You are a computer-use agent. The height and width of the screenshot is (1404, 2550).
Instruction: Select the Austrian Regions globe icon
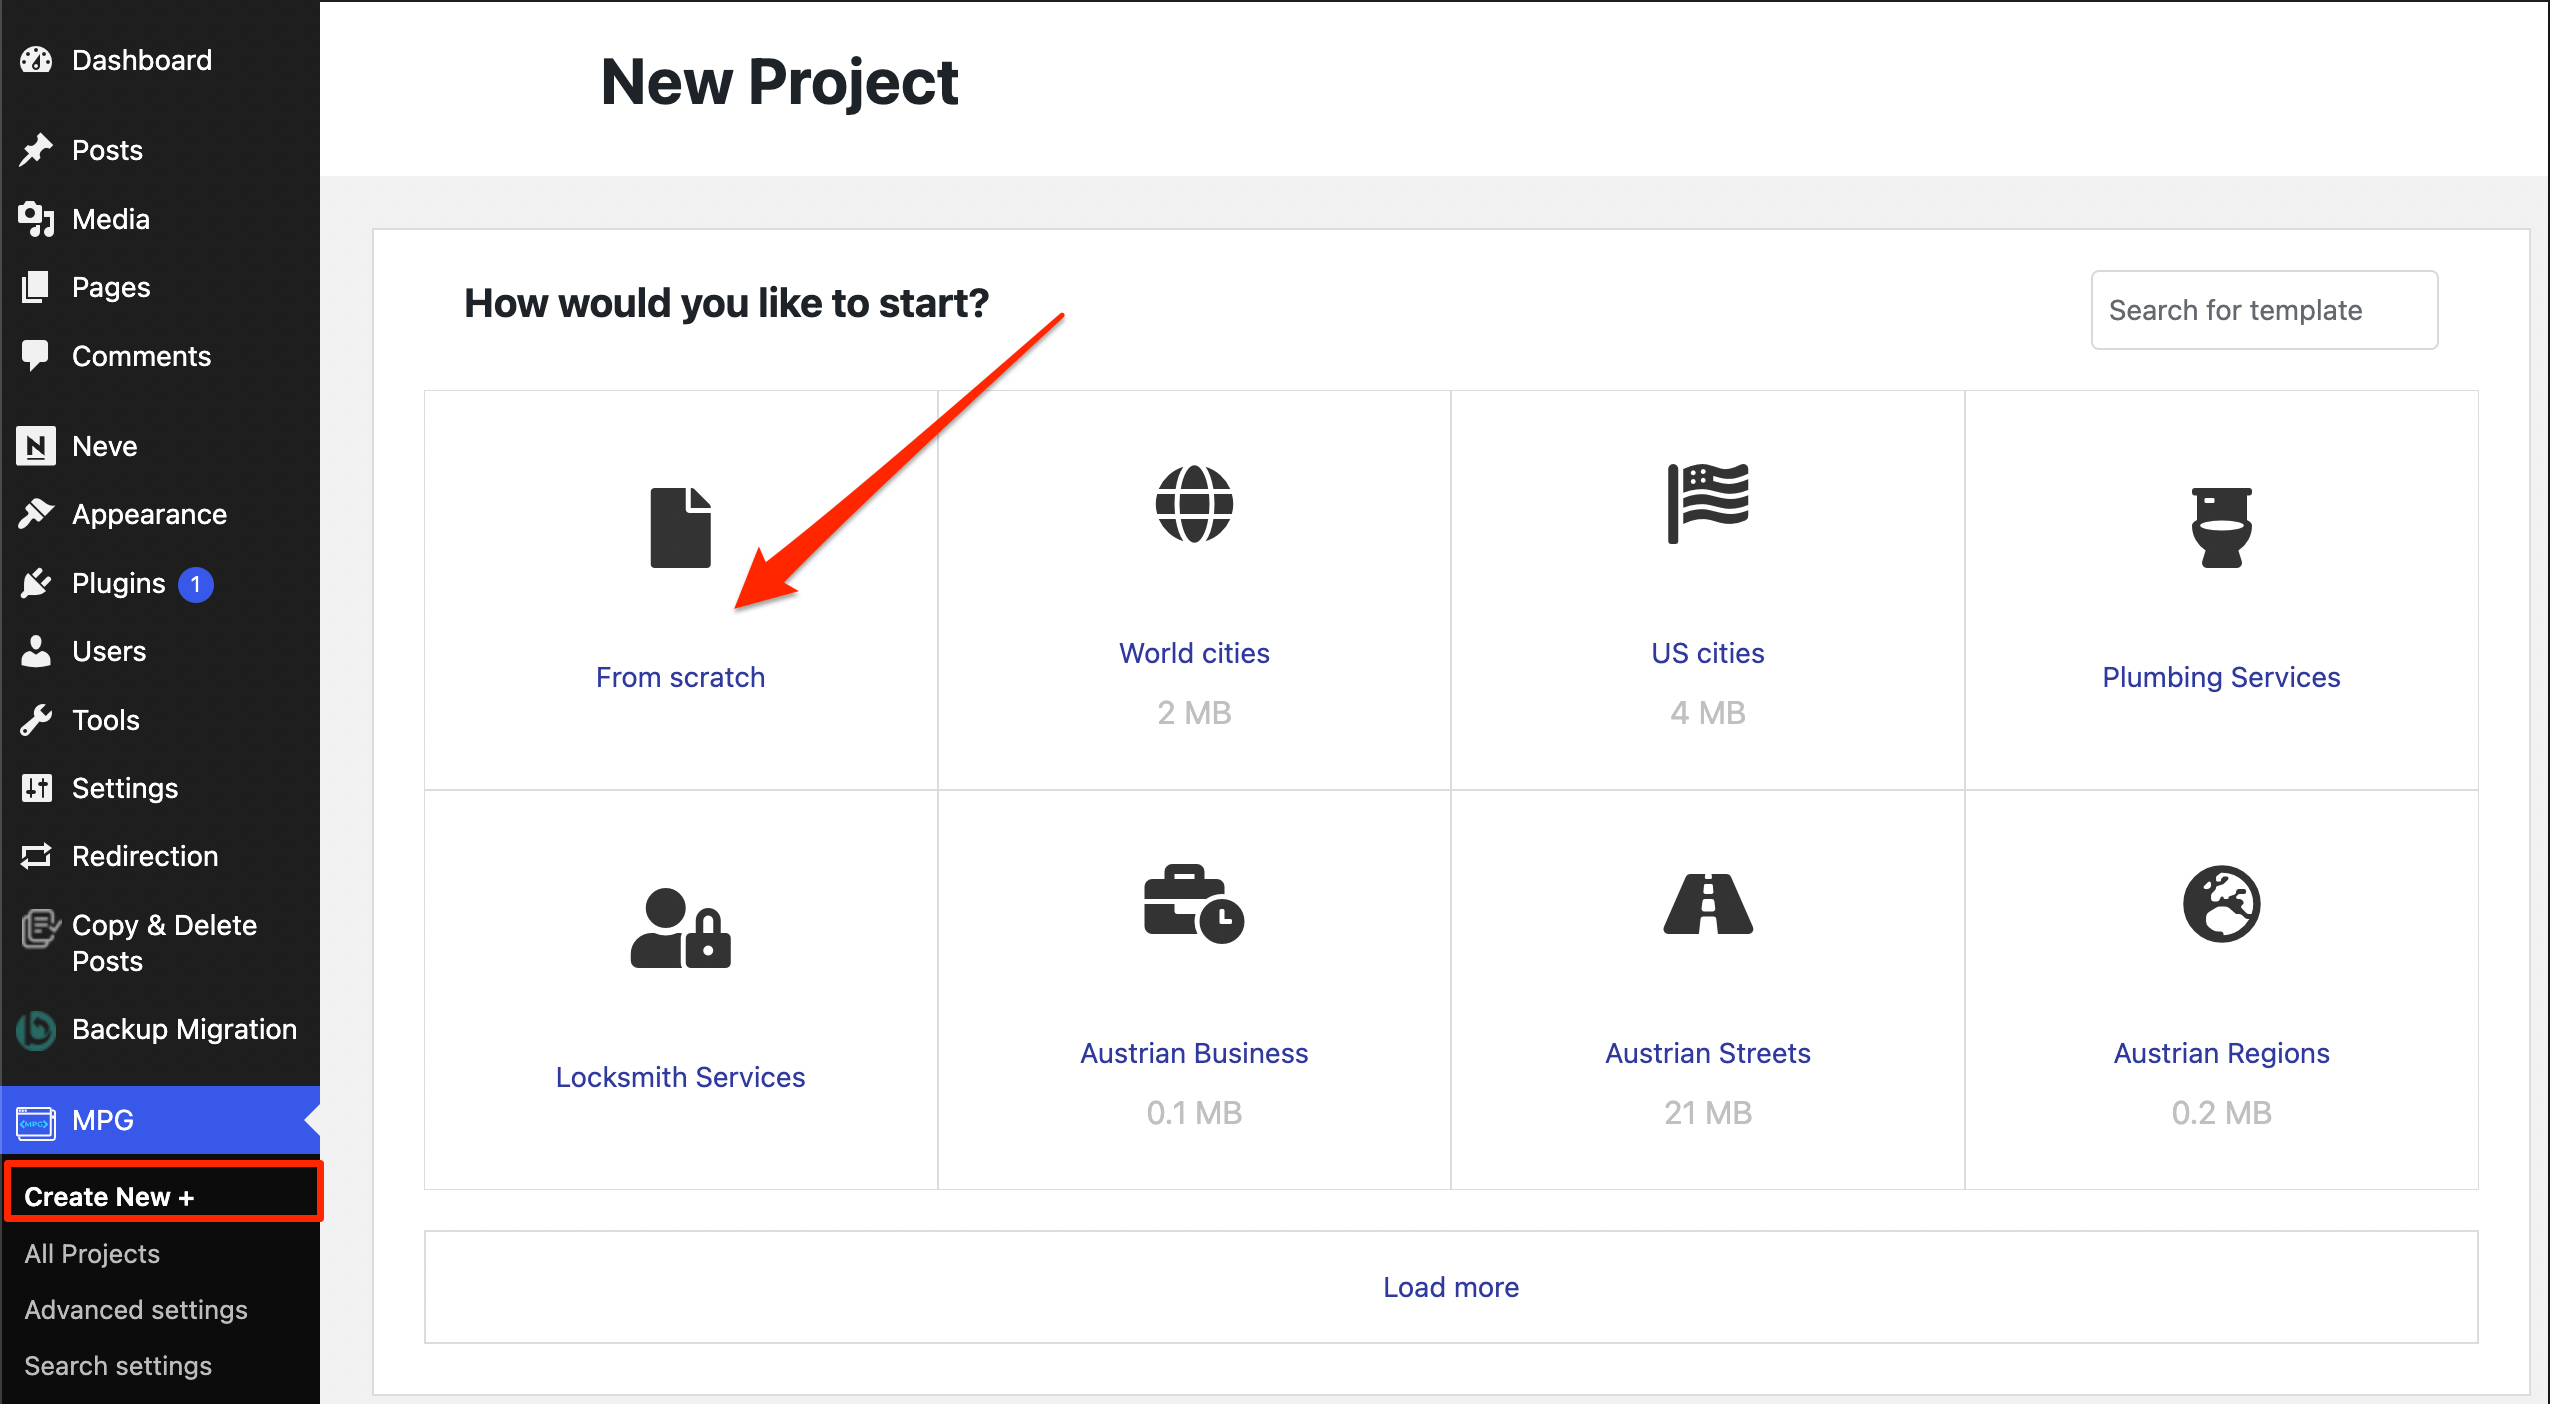click(2221, 904)
